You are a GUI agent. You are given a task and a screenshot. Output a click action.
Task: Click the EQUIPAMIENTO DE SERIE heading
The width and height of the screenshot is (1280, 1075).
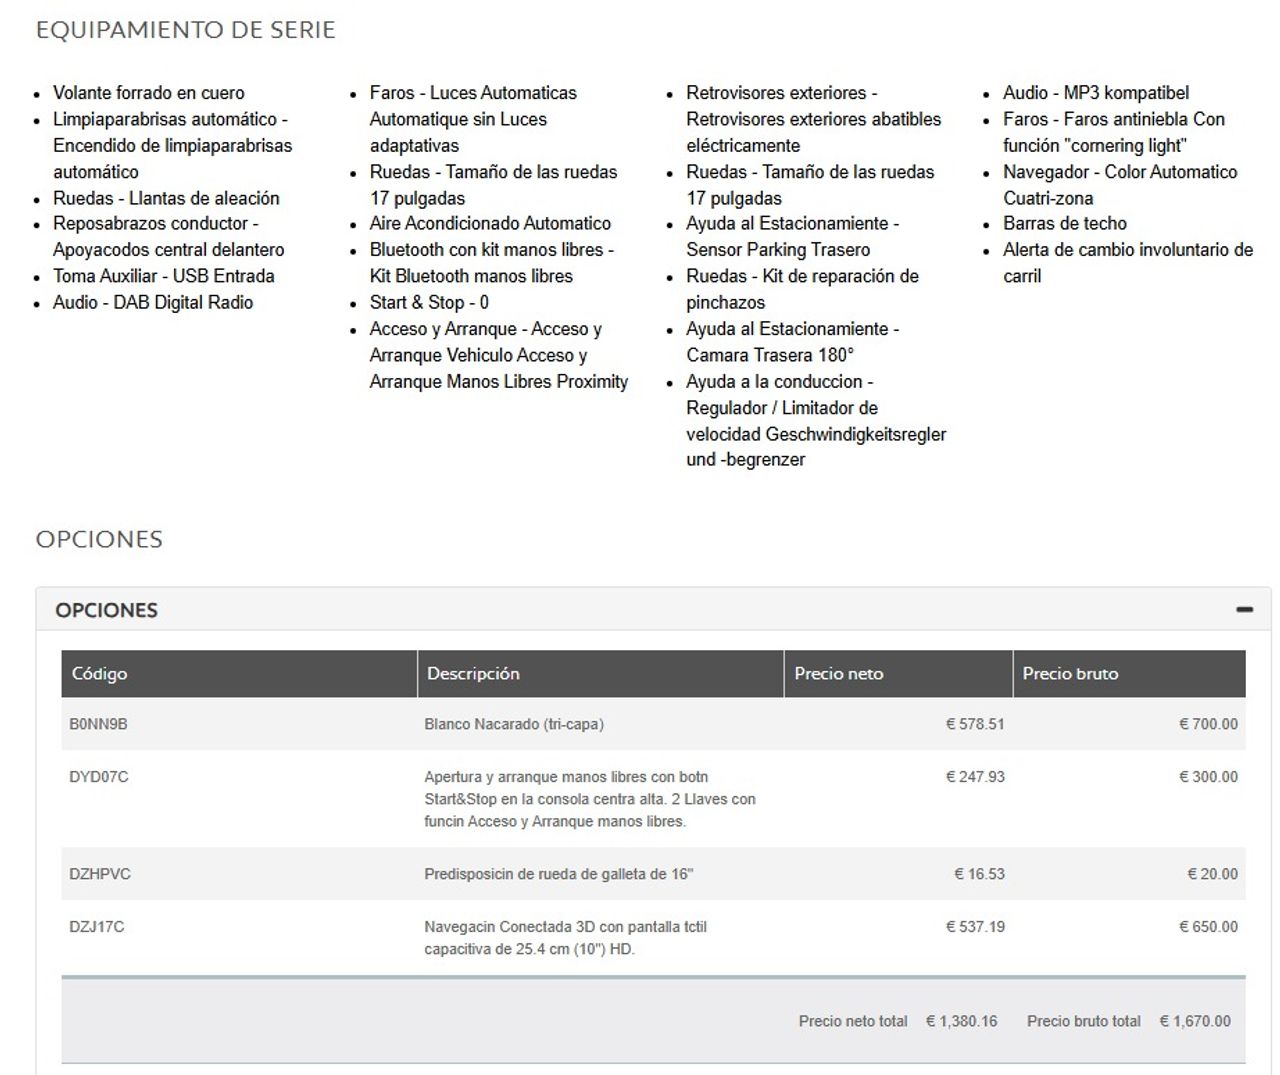(186, 30)
